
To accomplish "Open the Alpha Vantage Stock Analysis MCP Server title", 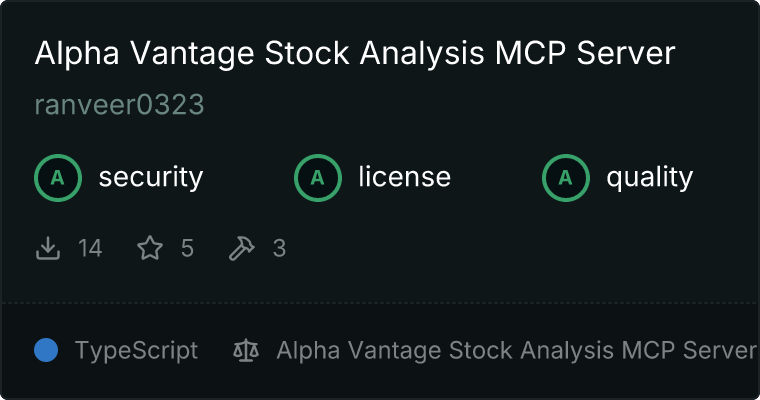I will point(355,54).
